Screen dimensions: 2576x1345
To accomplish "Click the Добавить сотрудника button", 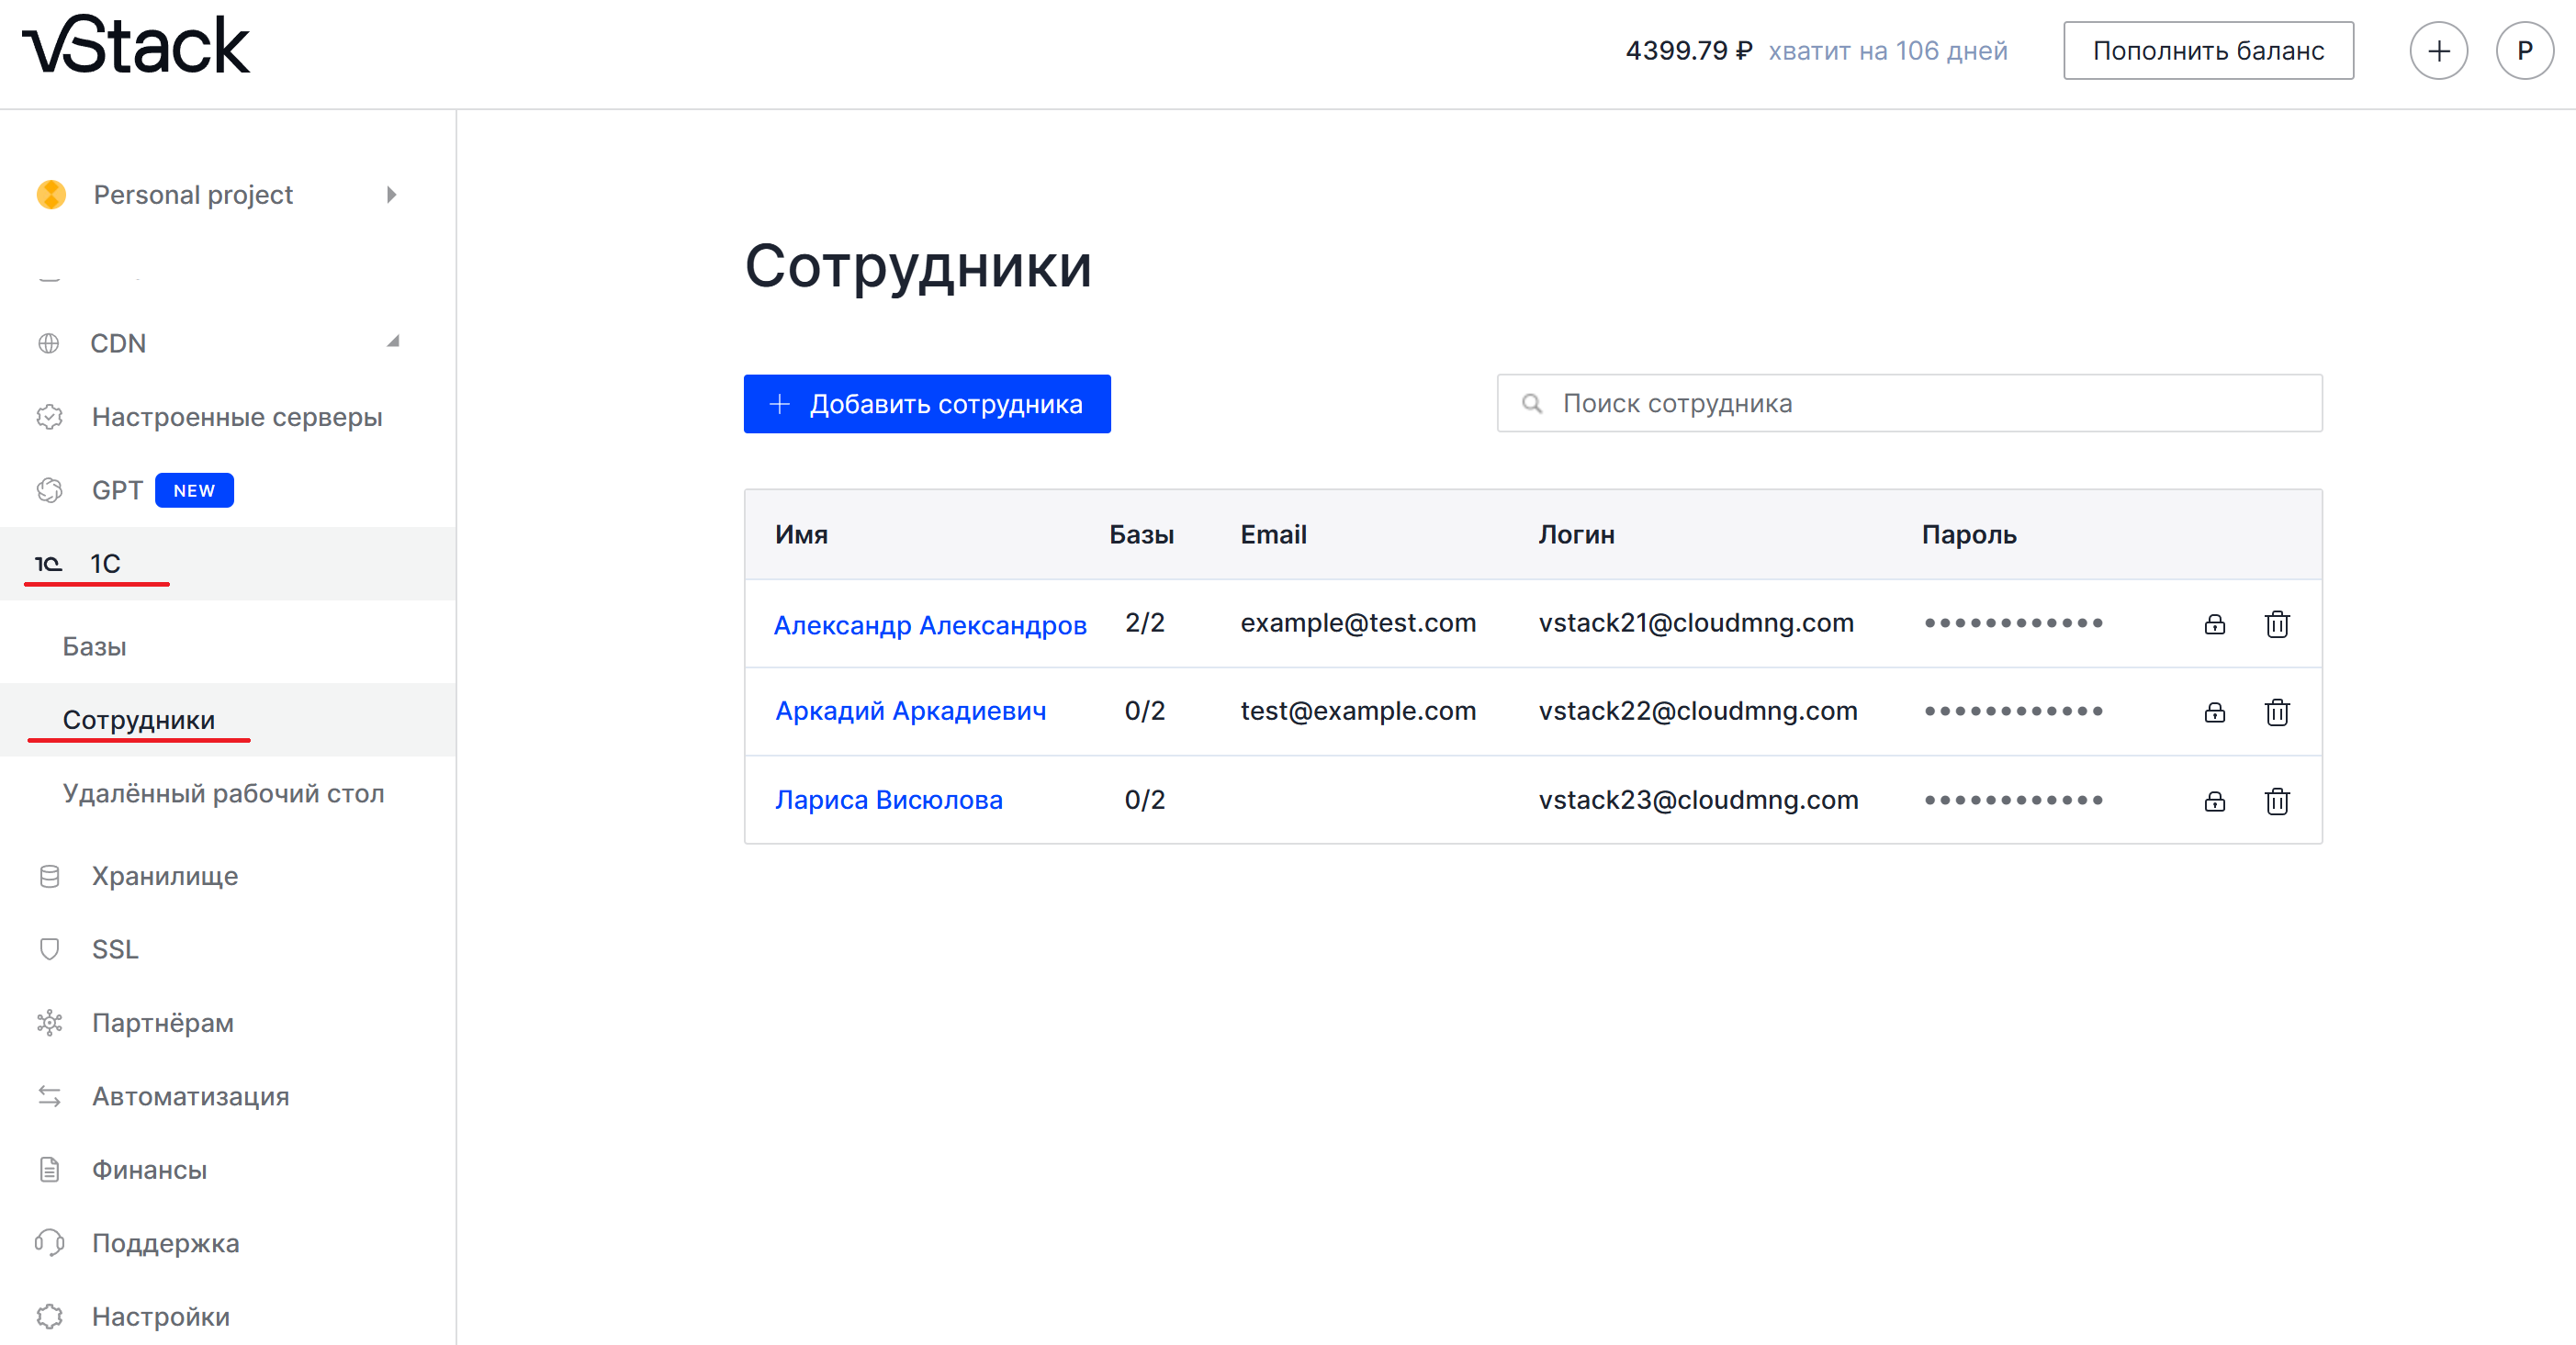I will [x=926, y=404].
